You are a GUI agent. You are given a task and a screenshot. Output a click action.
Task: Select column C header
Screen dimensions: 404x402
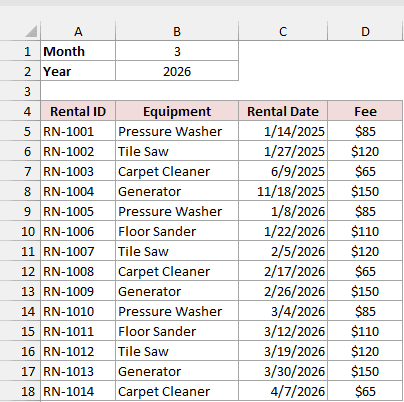click(x=283, y=31)
